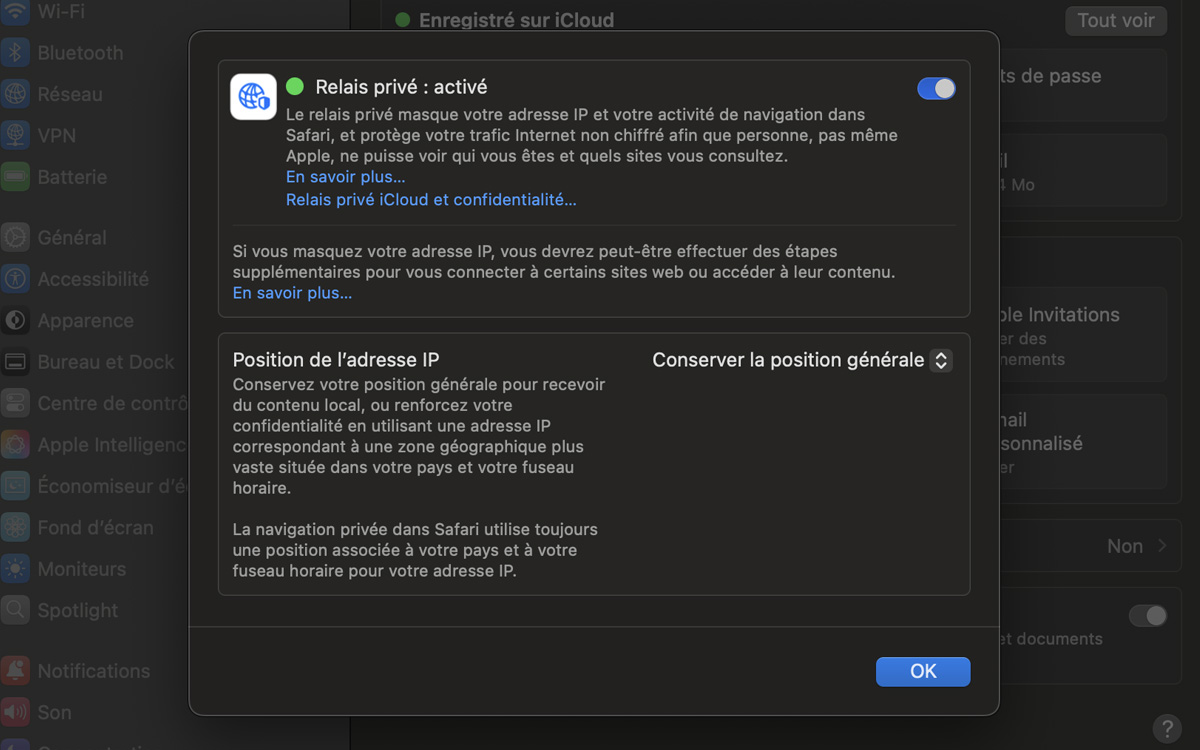Switch the toggle near 'et documents'
The width and height of the screenshot is (1200, 750).
tap(1147, 616)
